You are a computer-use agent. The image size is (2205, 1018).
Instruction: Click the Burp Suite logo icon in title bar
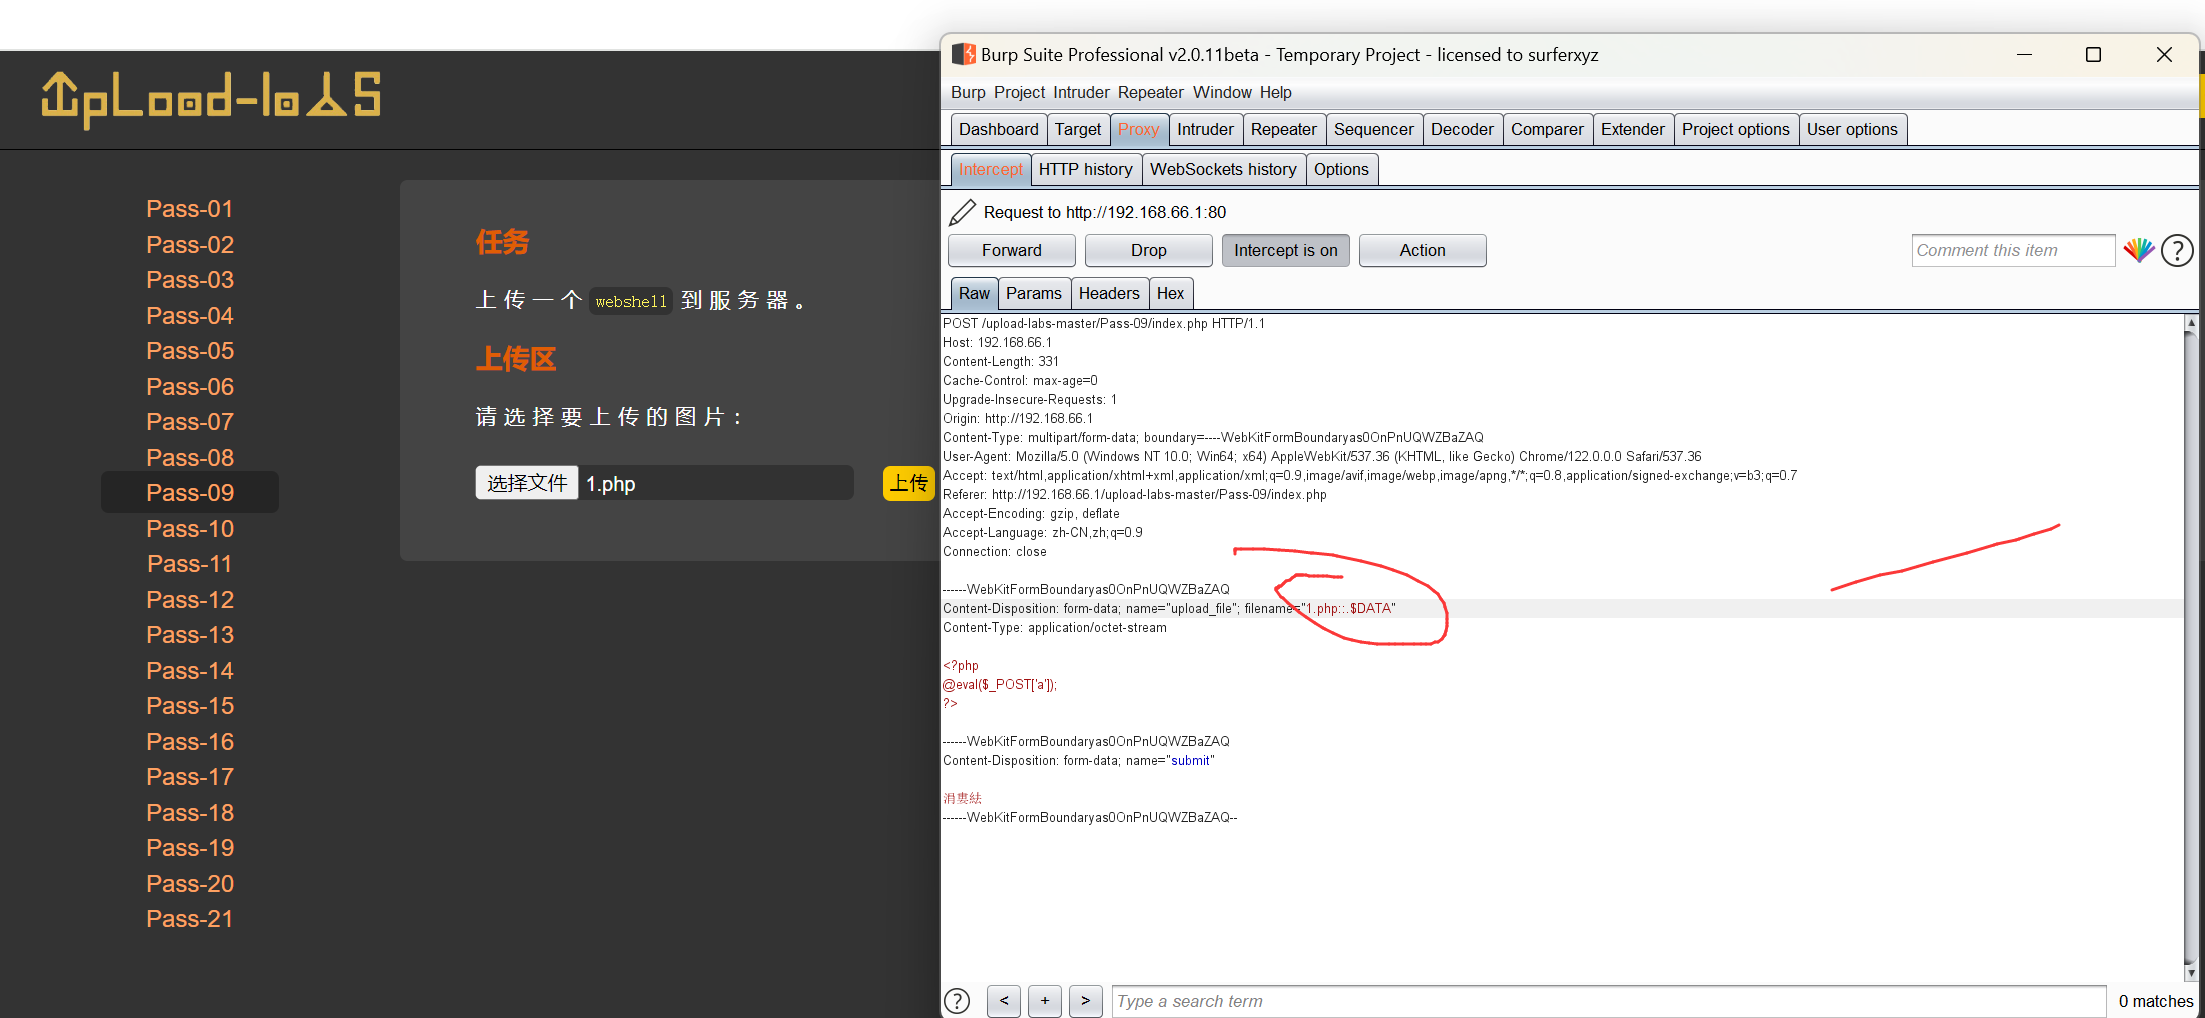click(963, 54)
